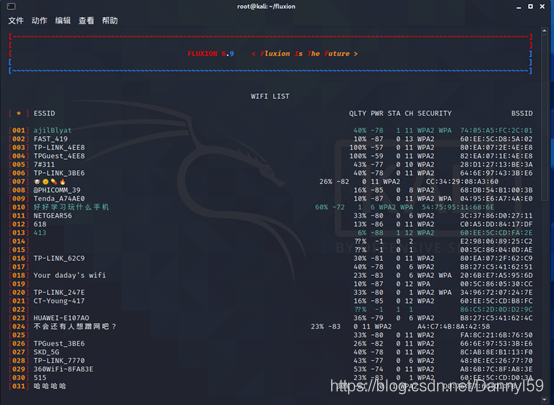Screen dimensions: 554x405
Task: Click BSSID 86:C5:2D:0D:D2:9C
Action: point(496,310)
